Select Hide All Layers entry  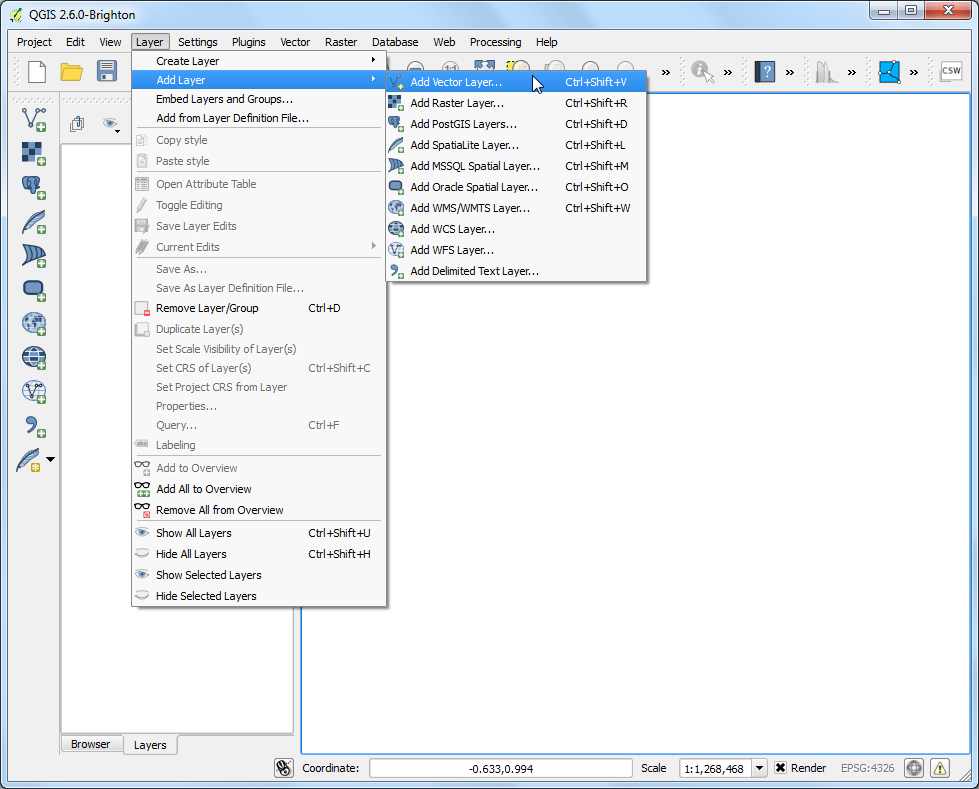(258, 554)
